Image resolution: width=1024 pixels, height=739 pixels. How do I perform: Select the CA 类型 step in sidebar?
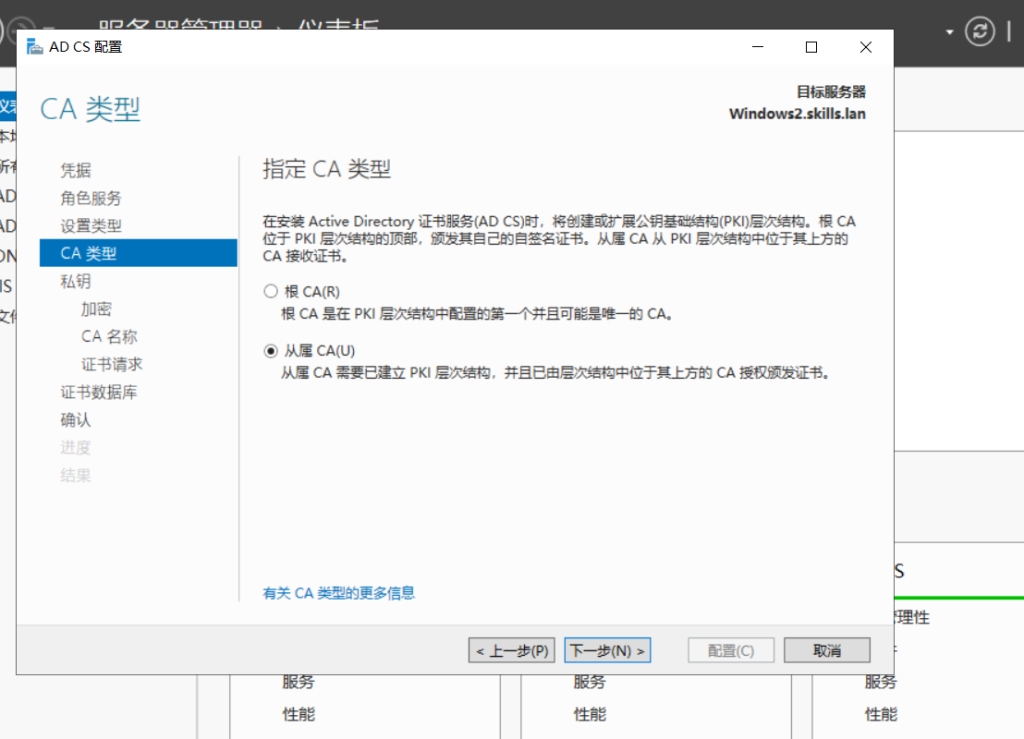89,254
